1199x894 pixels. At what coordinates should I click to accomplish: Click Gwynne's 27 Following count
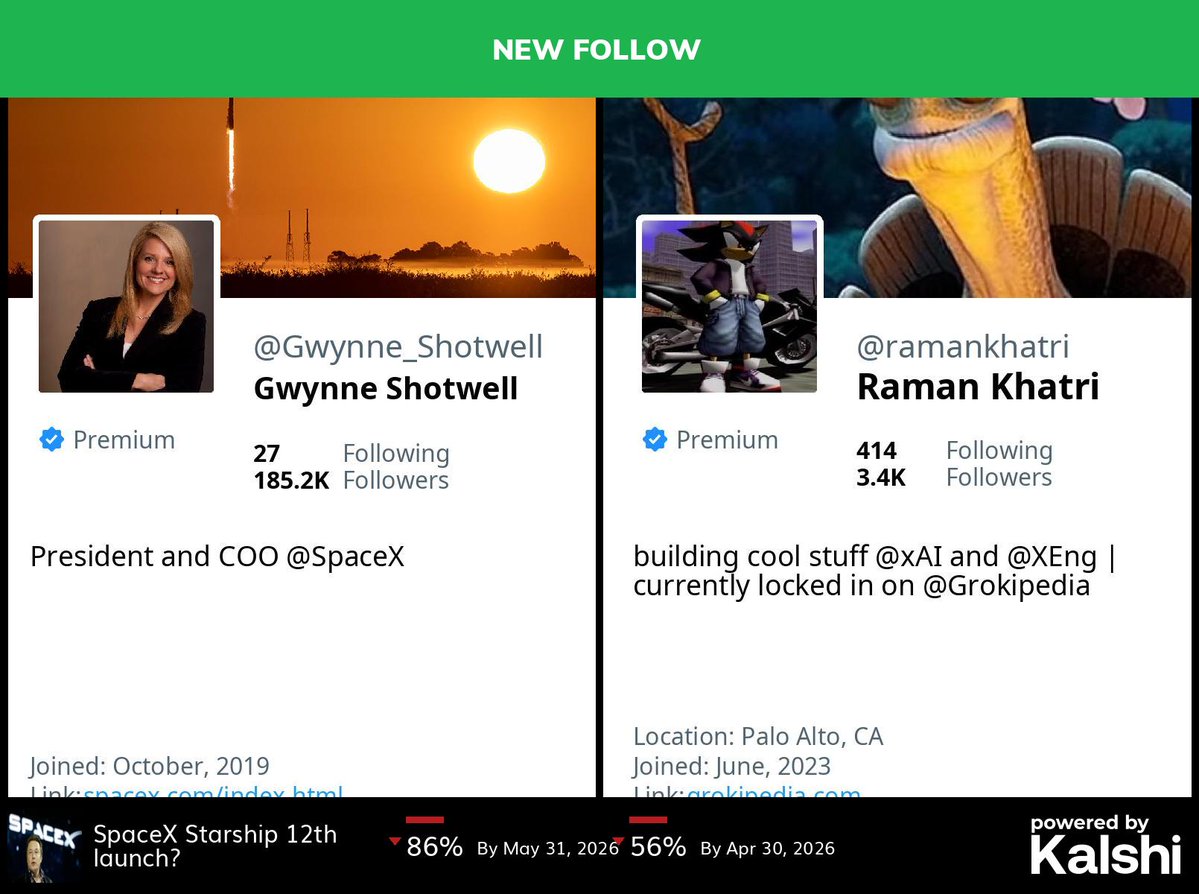click(351, 454)
